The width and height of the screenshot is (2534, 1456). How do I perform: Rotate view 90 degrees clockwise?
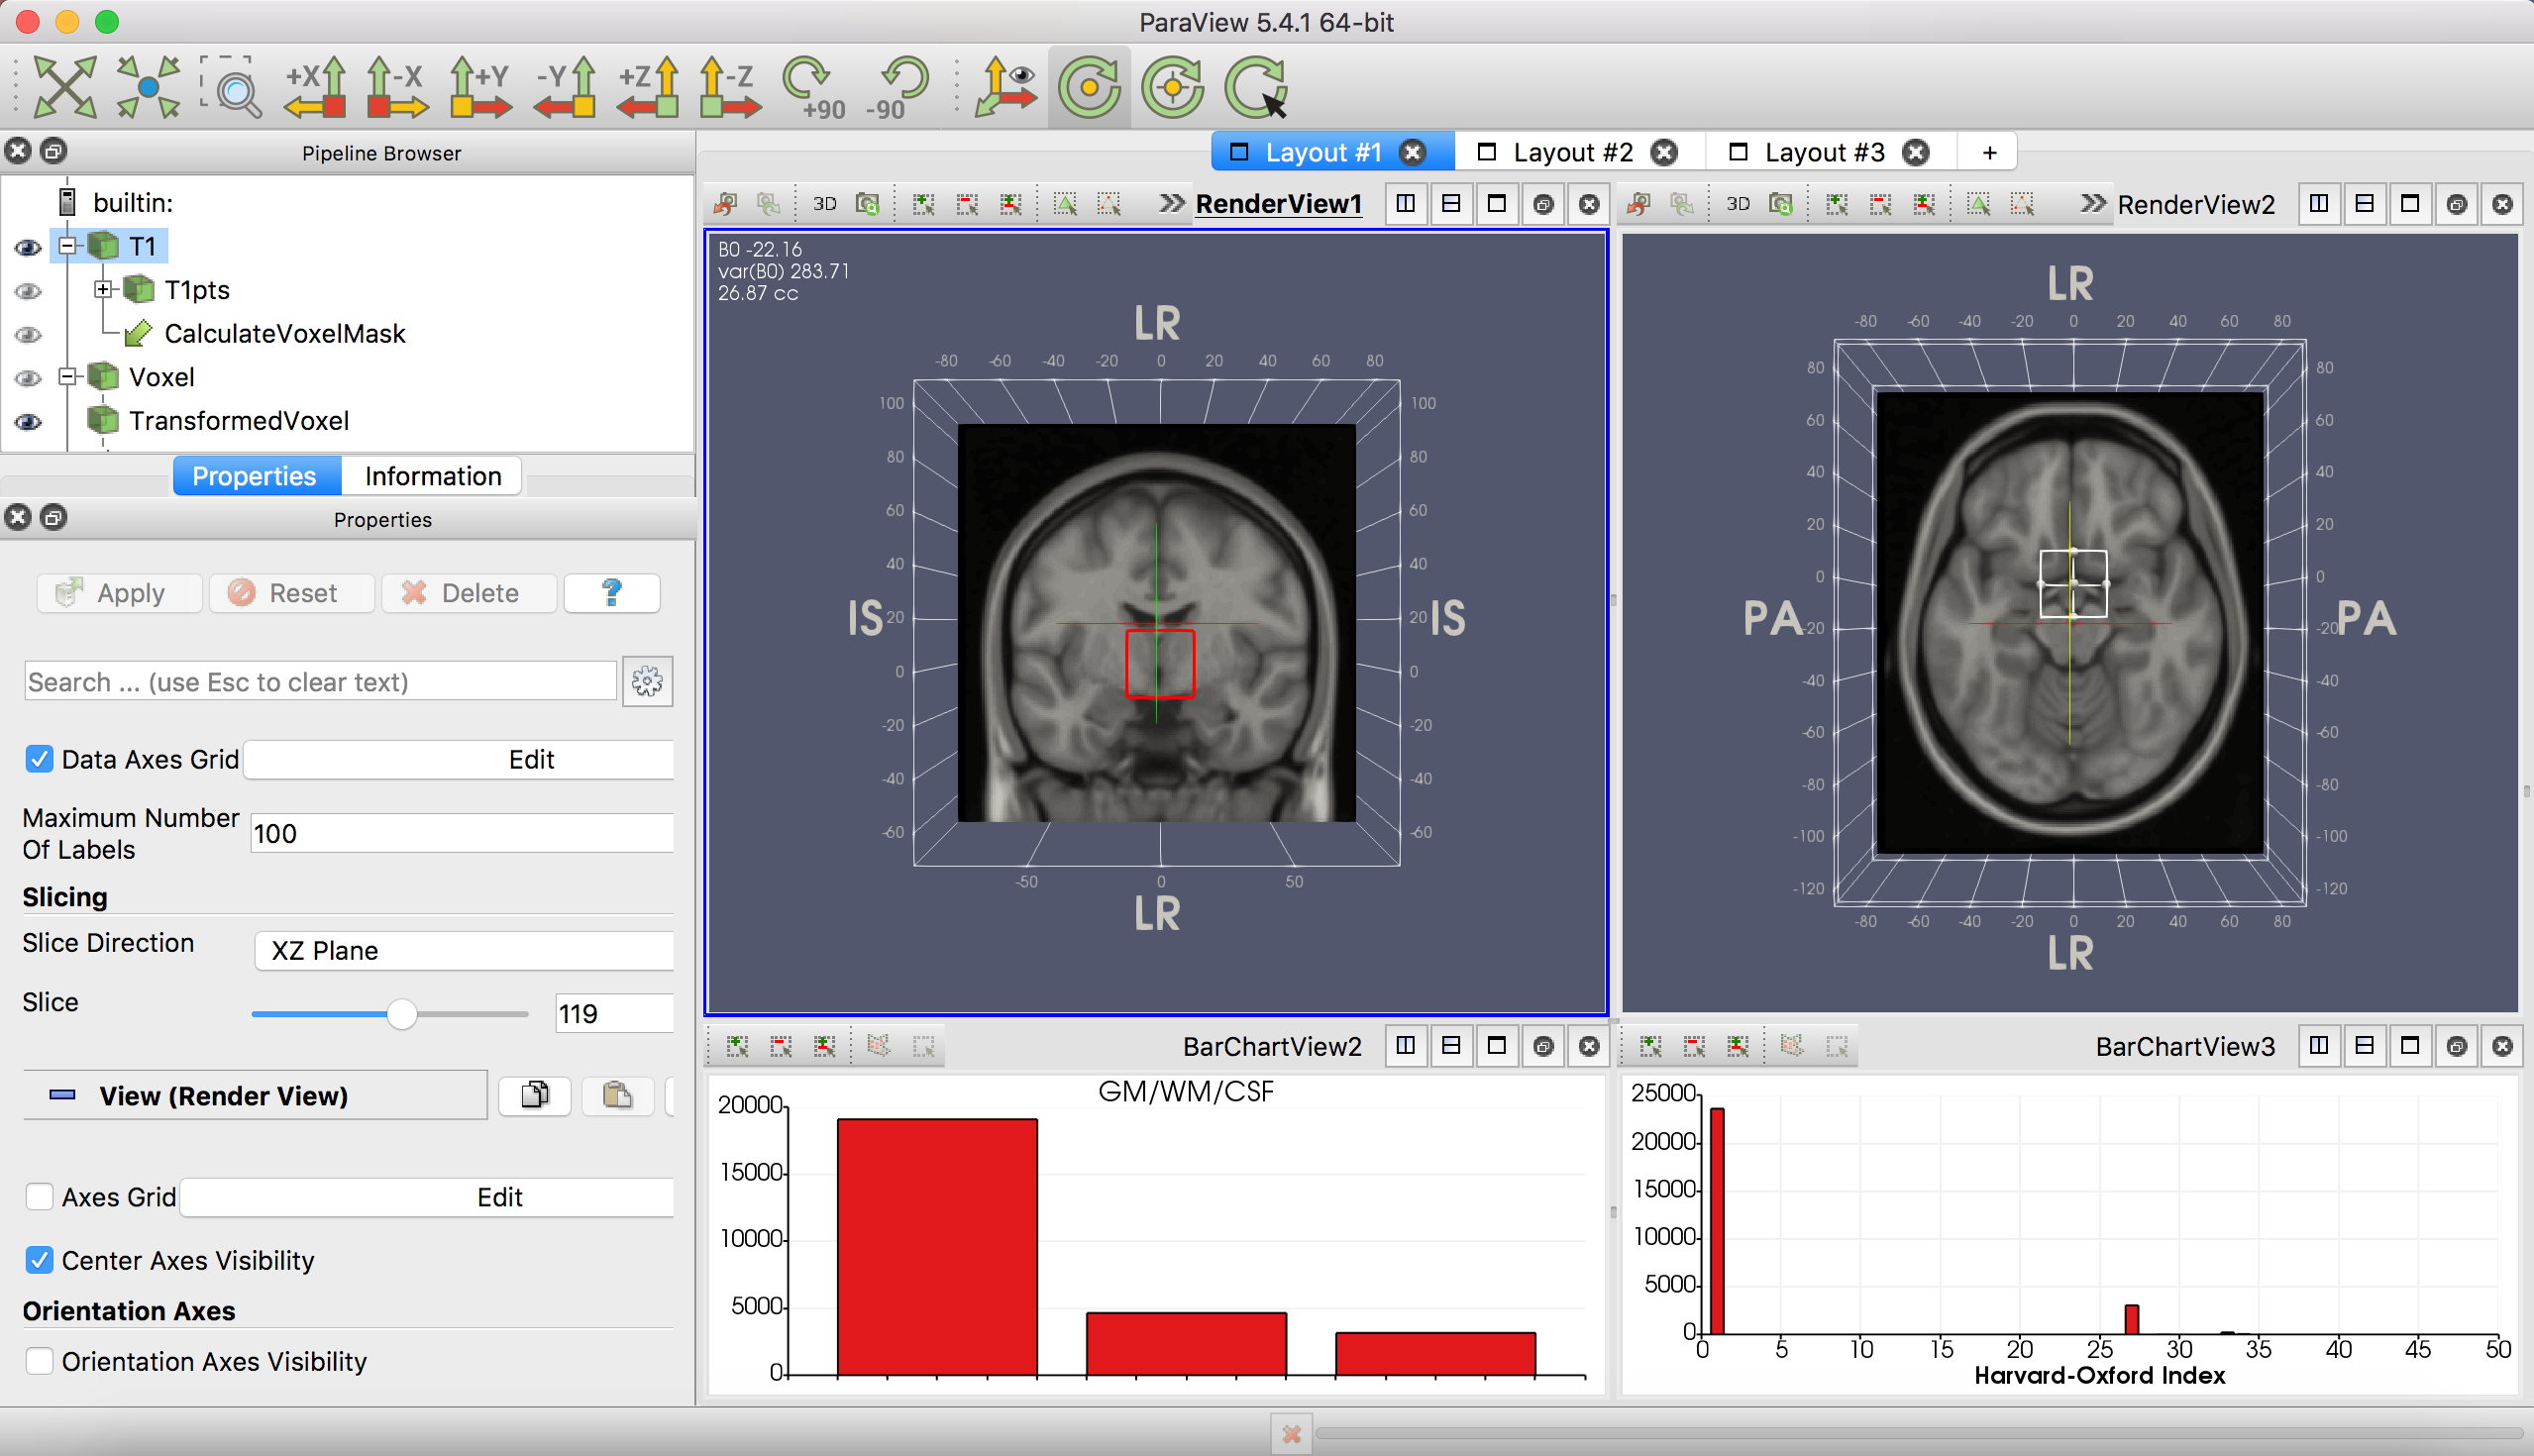pyautogui.click(x=812, y=88)
